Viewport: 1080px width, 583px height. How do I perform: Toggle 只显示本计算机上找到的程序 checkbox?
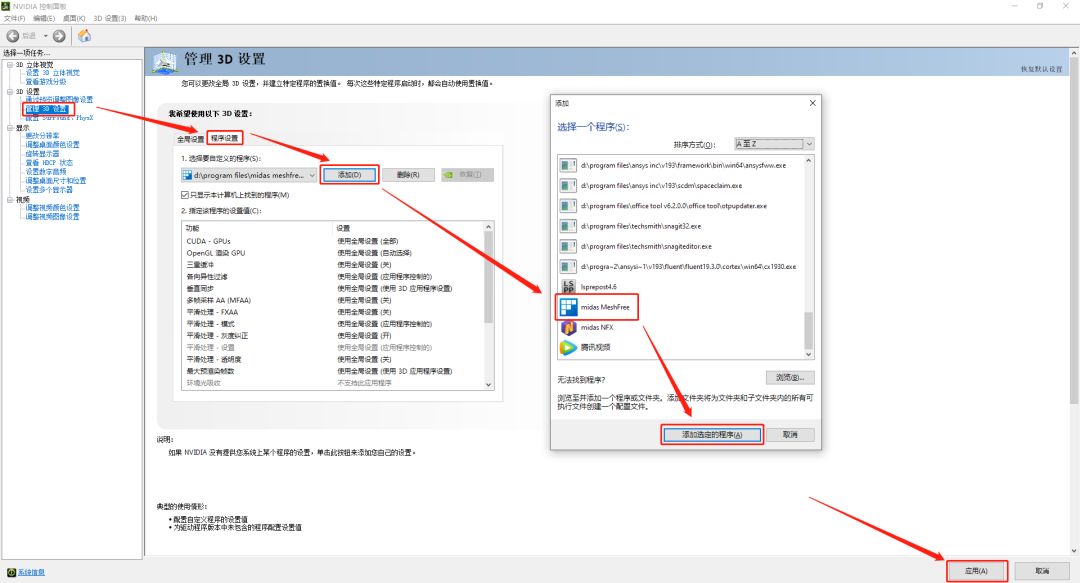click(x=185, y=195)
